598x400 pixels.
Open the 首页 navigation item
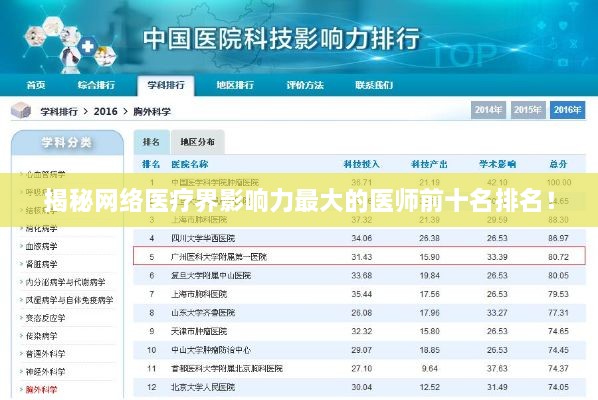point(36,85)
